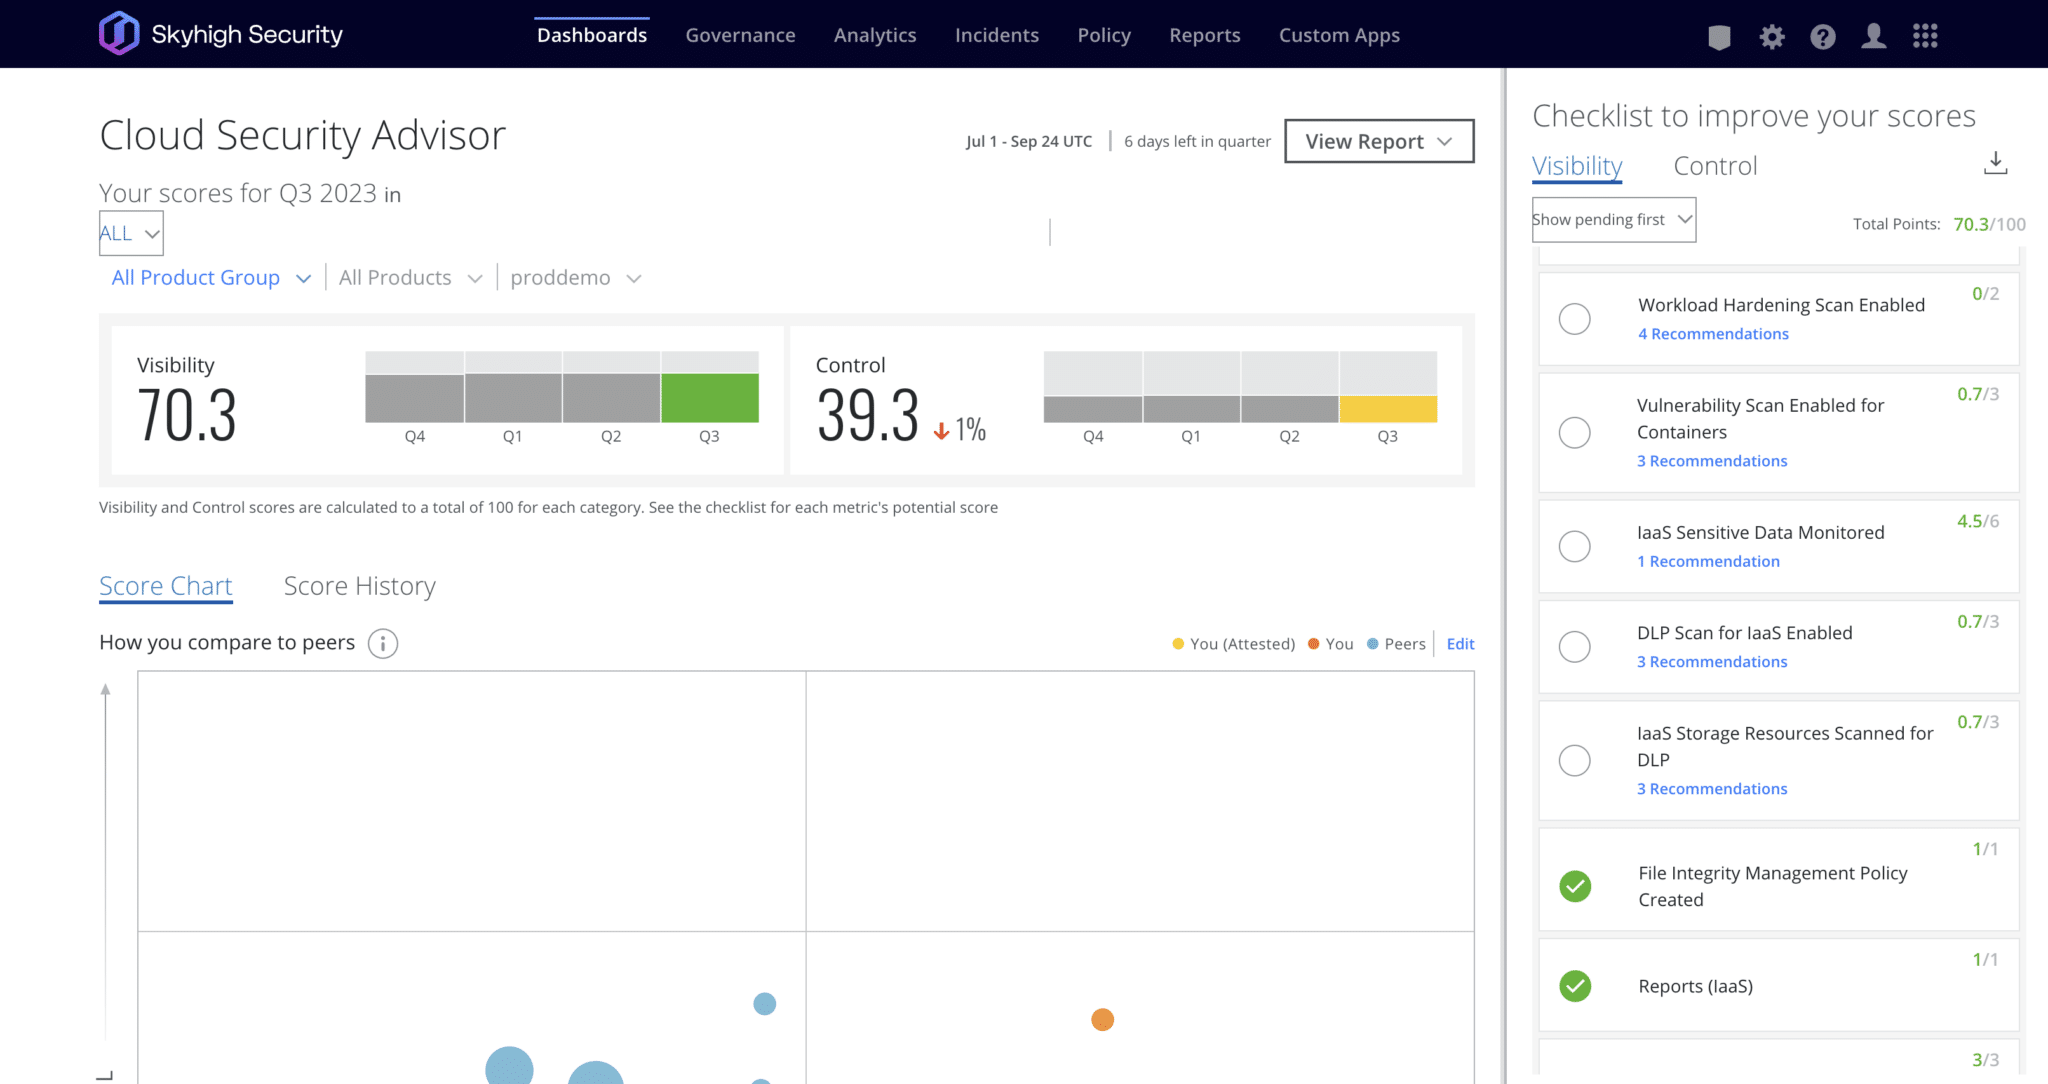Click the help question mark icon
Viewport: 2048px width, 1084px height.
point(1823,37)
